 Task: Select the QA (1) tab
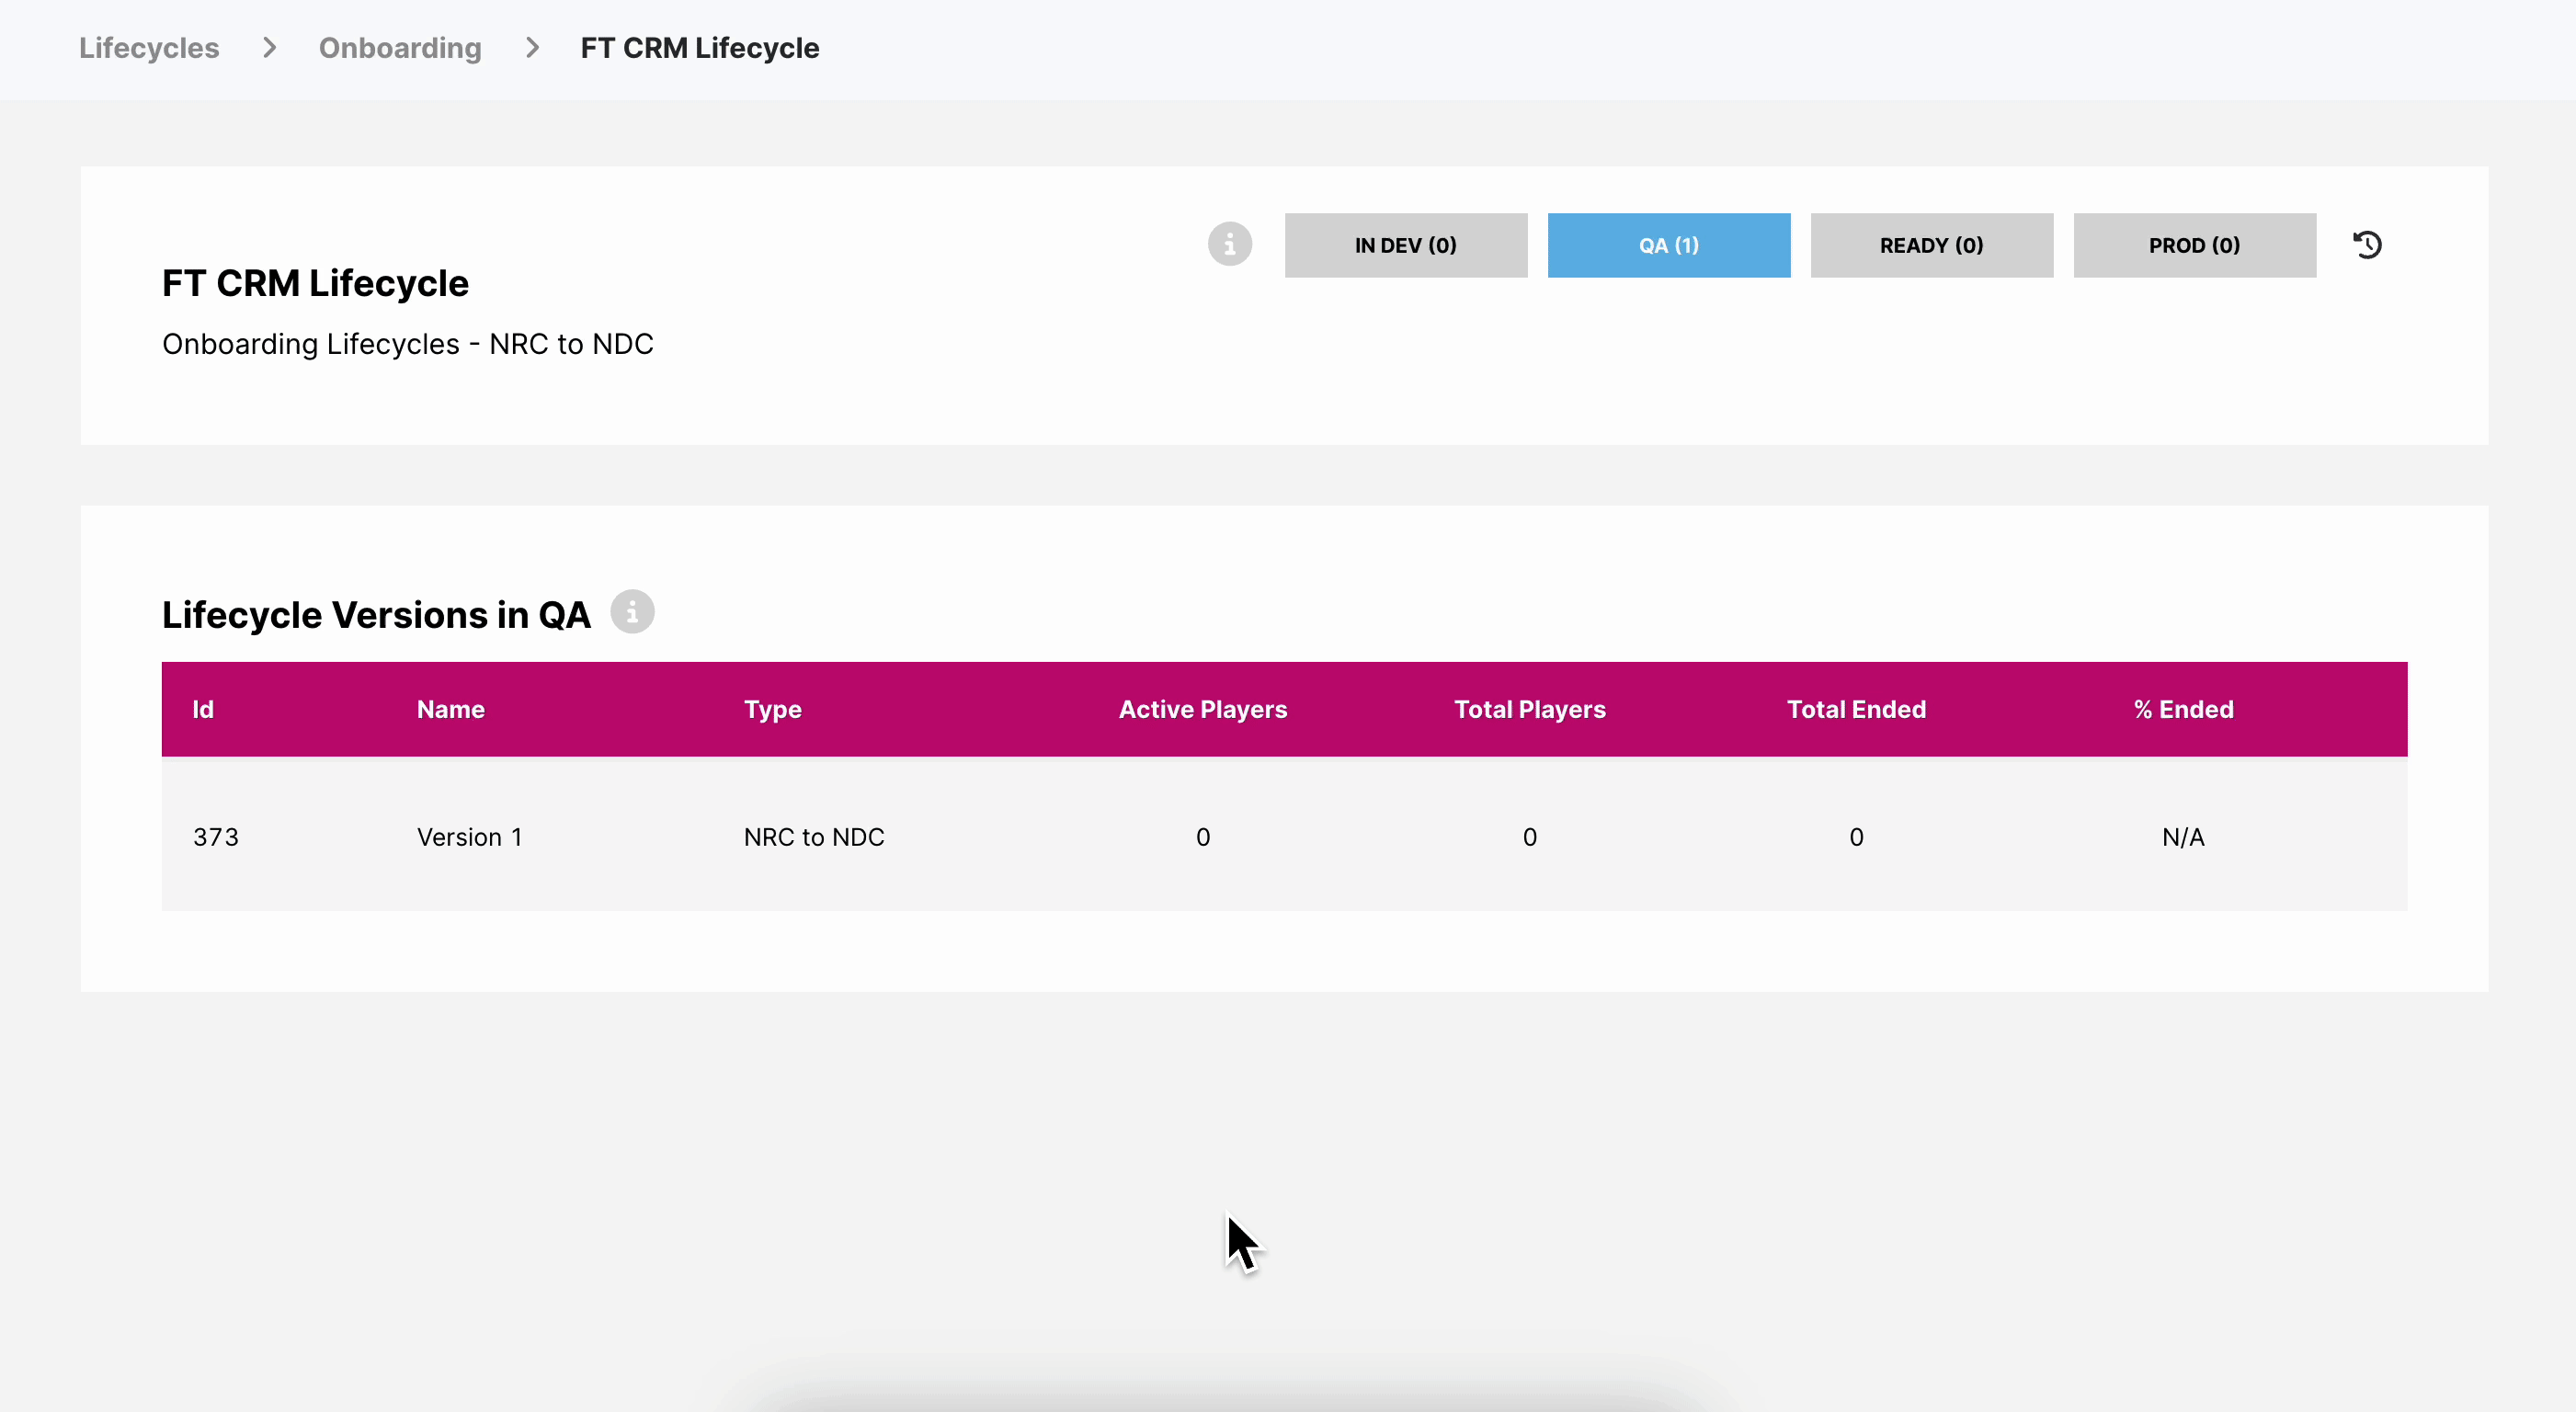[1668, 245]
